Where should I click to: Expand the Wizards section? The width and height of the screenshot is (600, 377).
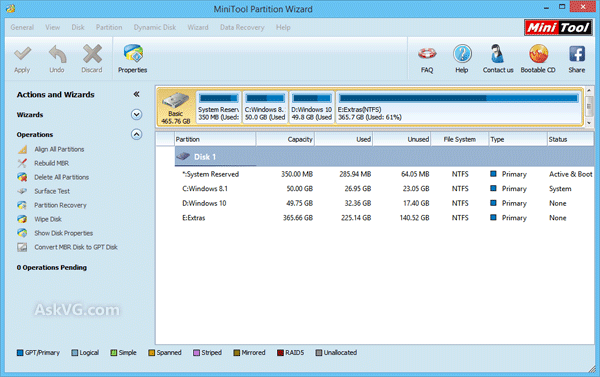pyautogui.click(x=137, y=114)
